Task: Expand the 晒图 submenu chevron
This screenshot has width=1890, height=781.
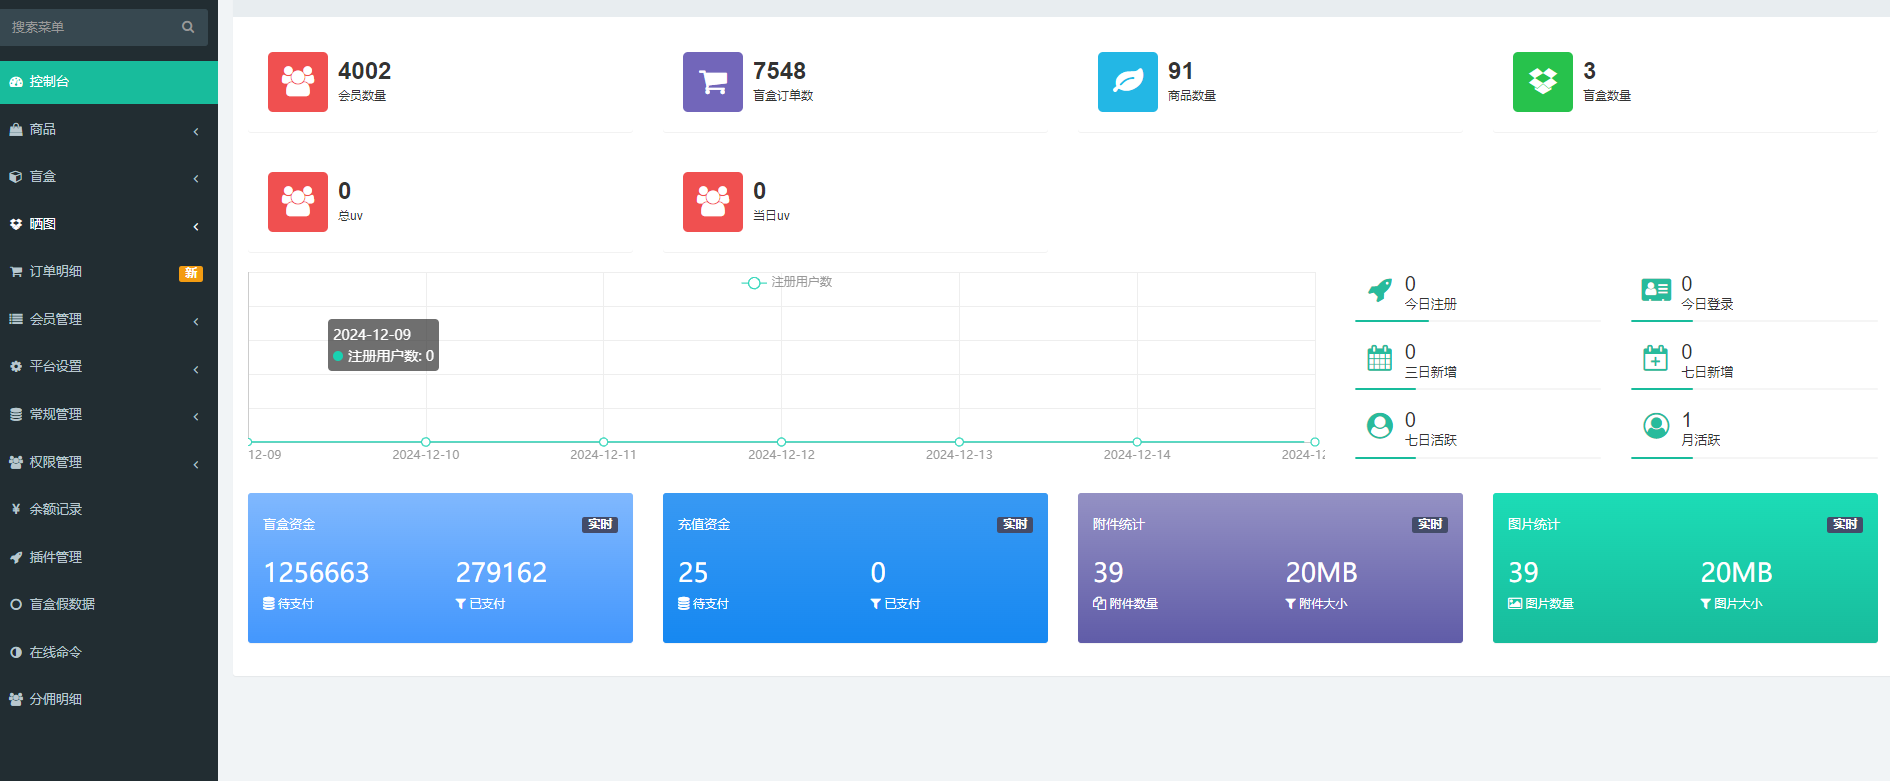Action: [x=196, y=226]
